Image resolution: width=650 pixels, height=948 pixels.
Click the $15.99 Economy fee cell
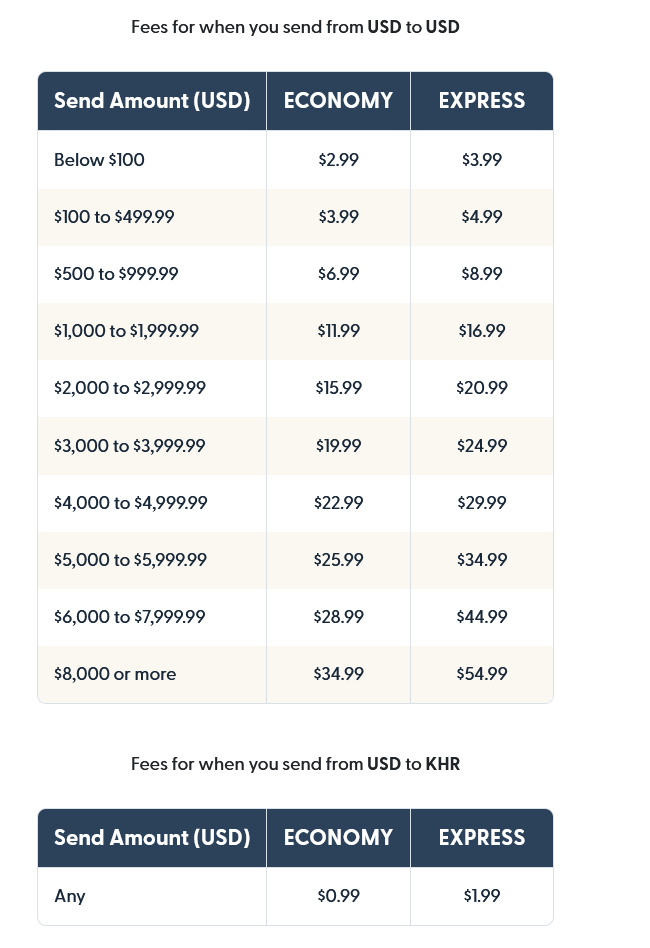[x=338, y=388]
